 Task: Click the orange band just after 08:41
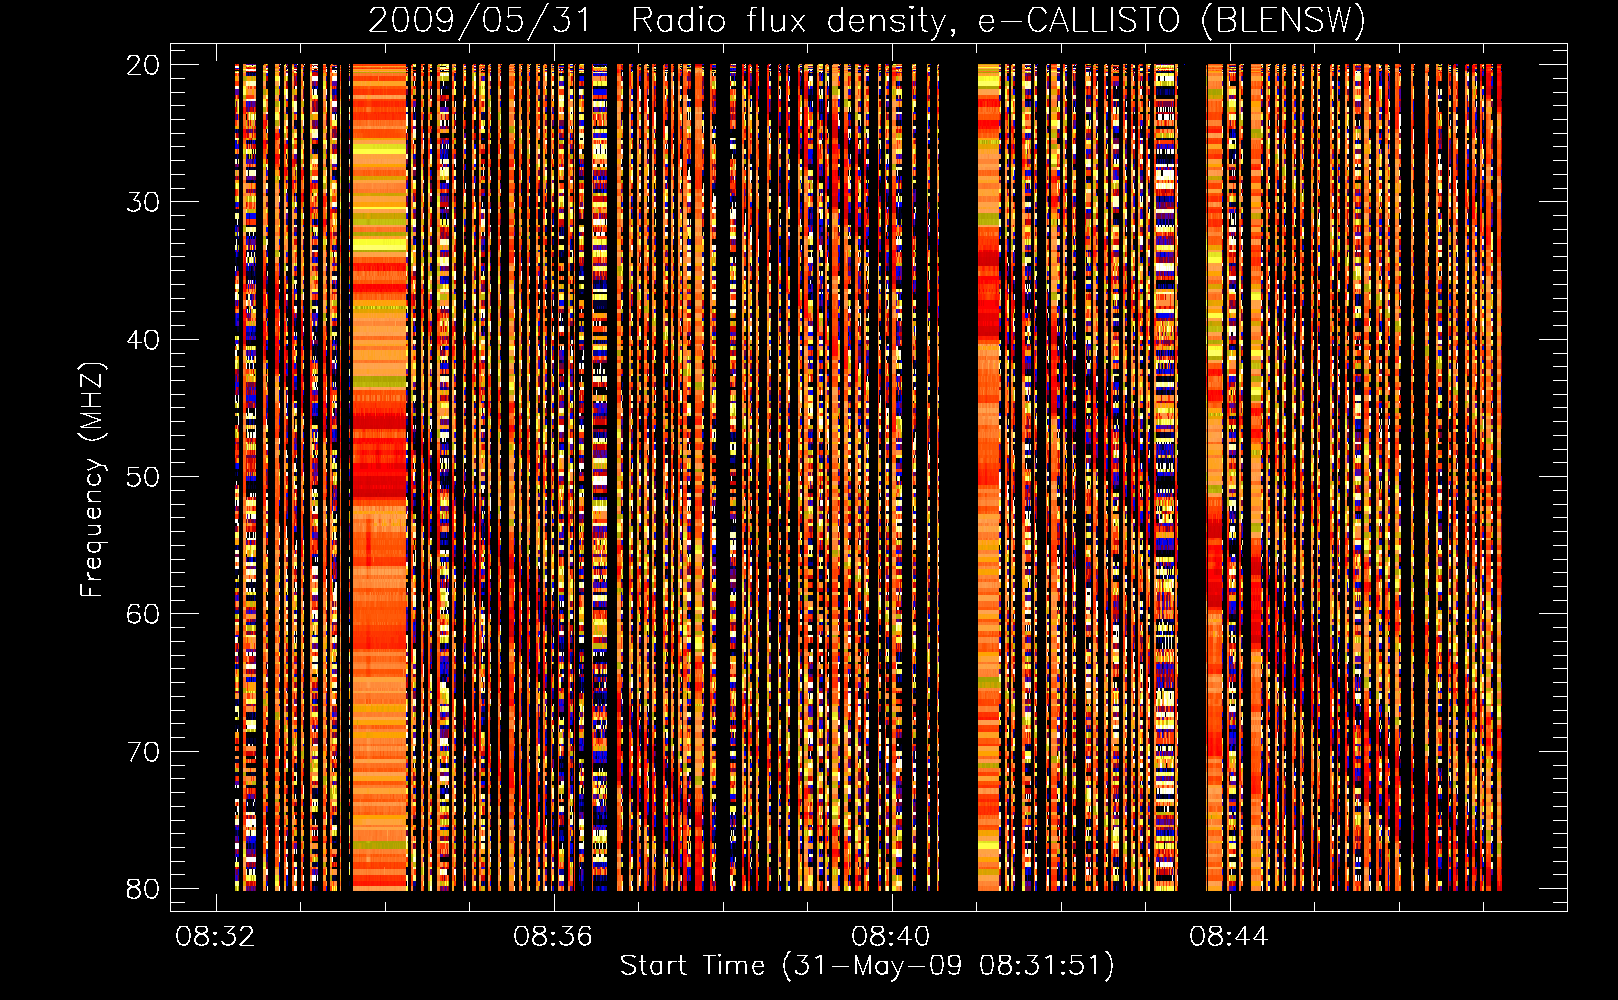click(x=989, y=477)
